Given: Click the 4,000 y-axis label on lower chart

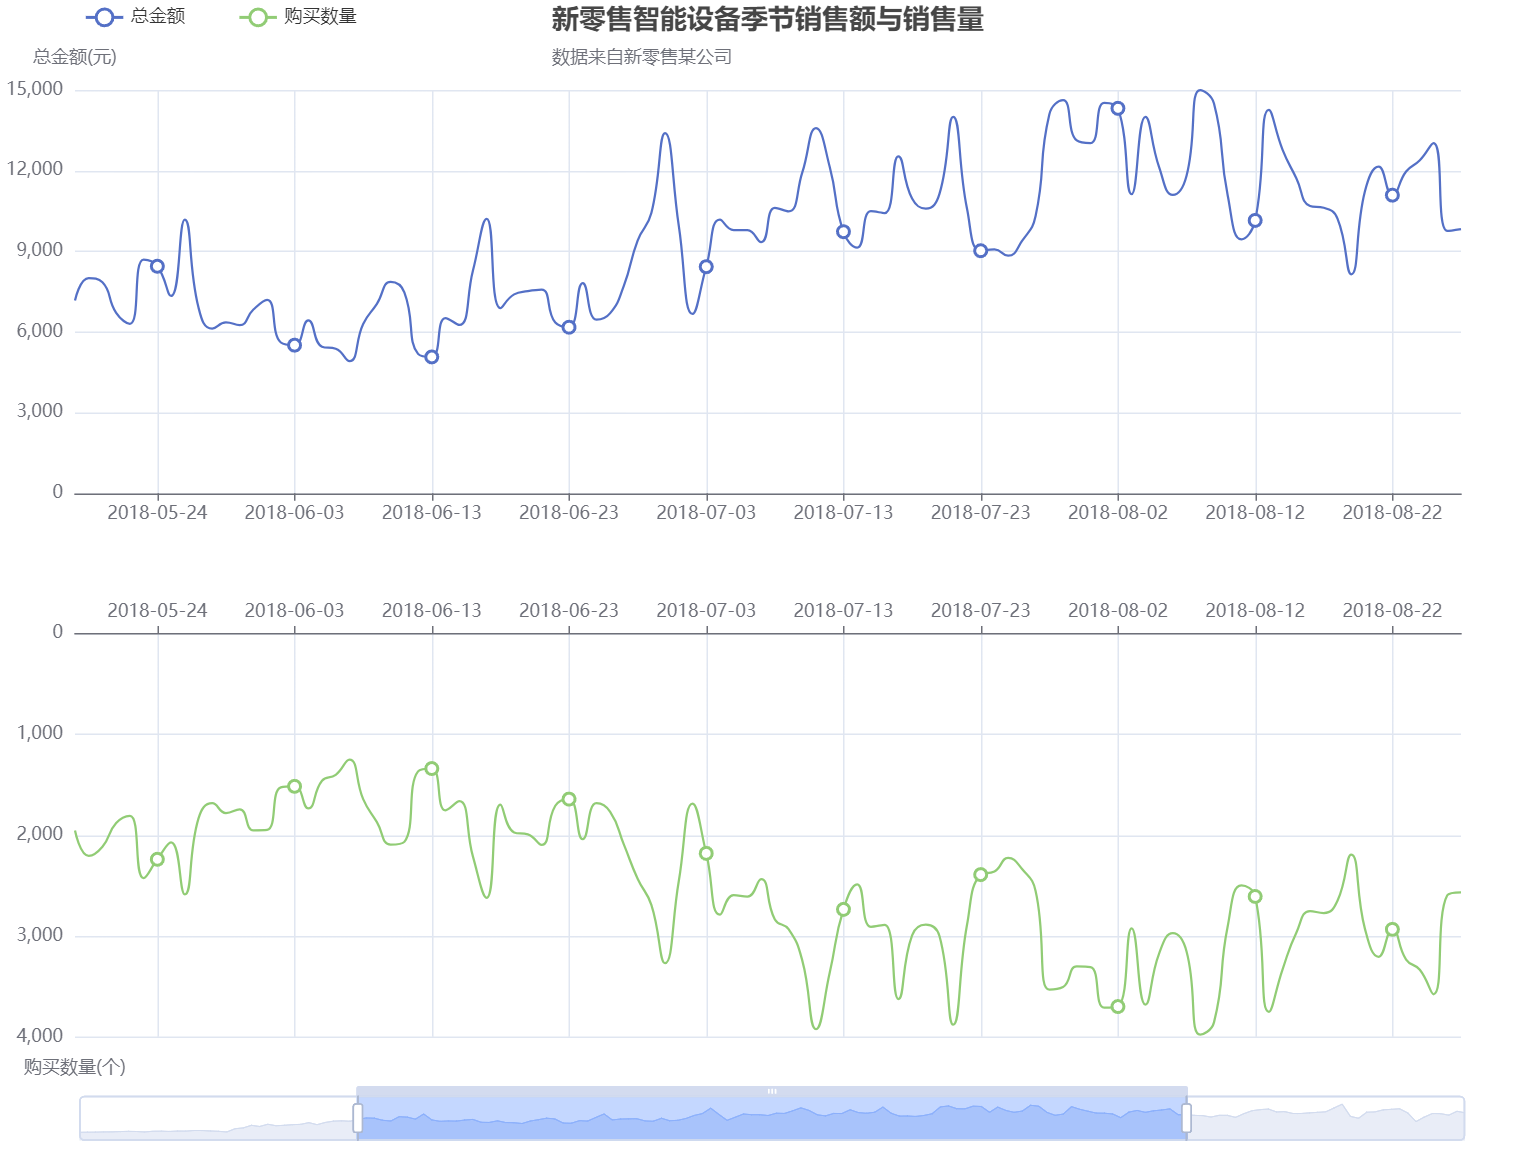Looking at the screenshot, I should point(40,1036).
